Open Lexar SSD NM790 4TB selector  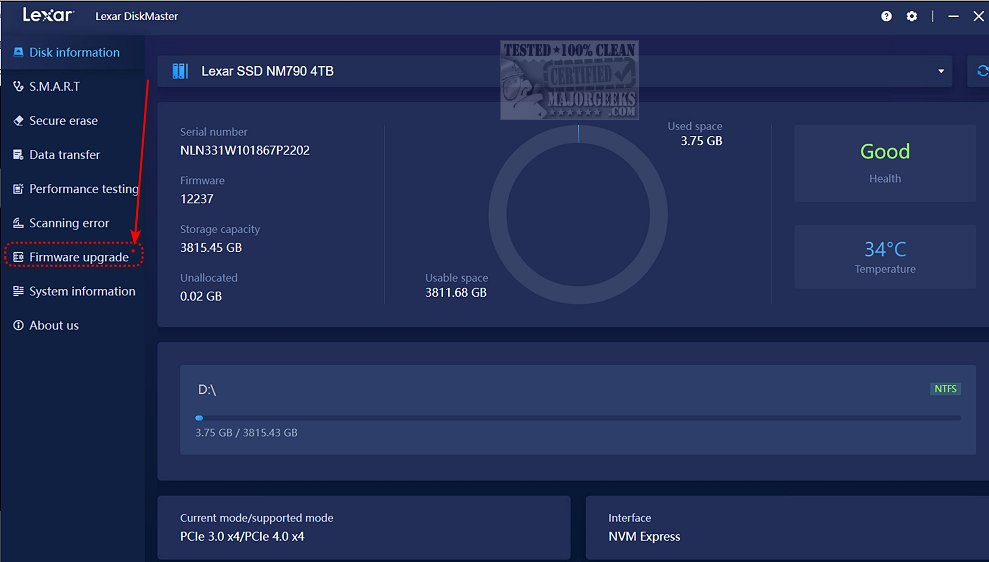coord(554,71)
